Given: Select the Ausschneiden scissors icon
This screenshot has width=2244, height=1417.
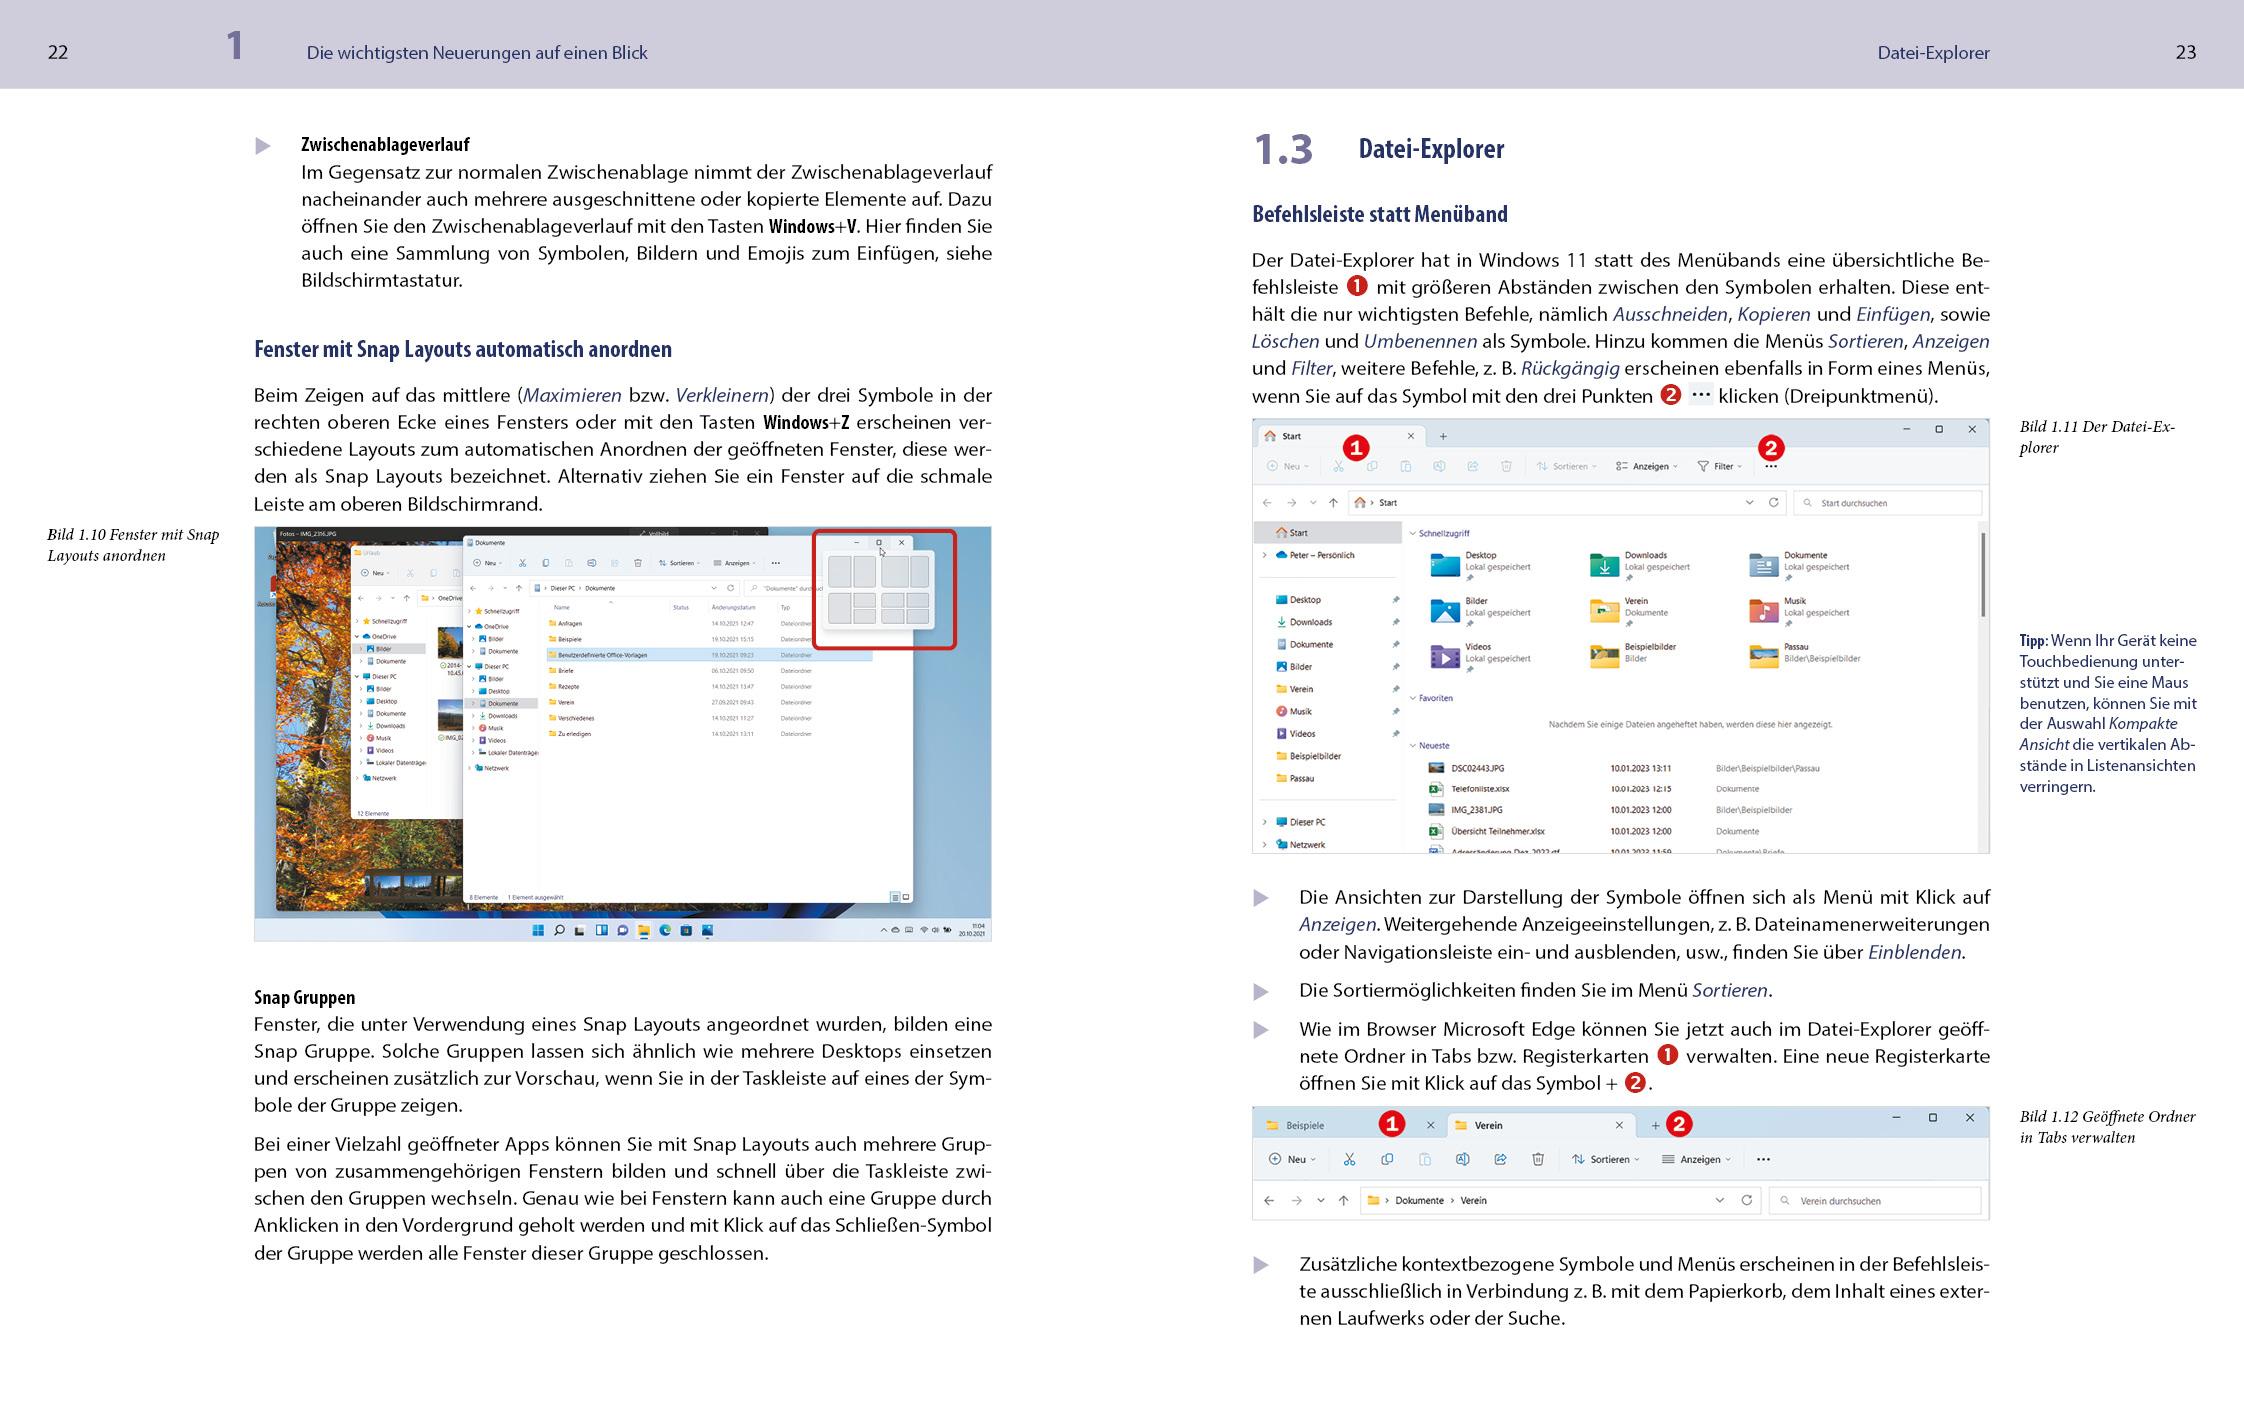Looking at the screenshot, I should (x=1338, y=466).
